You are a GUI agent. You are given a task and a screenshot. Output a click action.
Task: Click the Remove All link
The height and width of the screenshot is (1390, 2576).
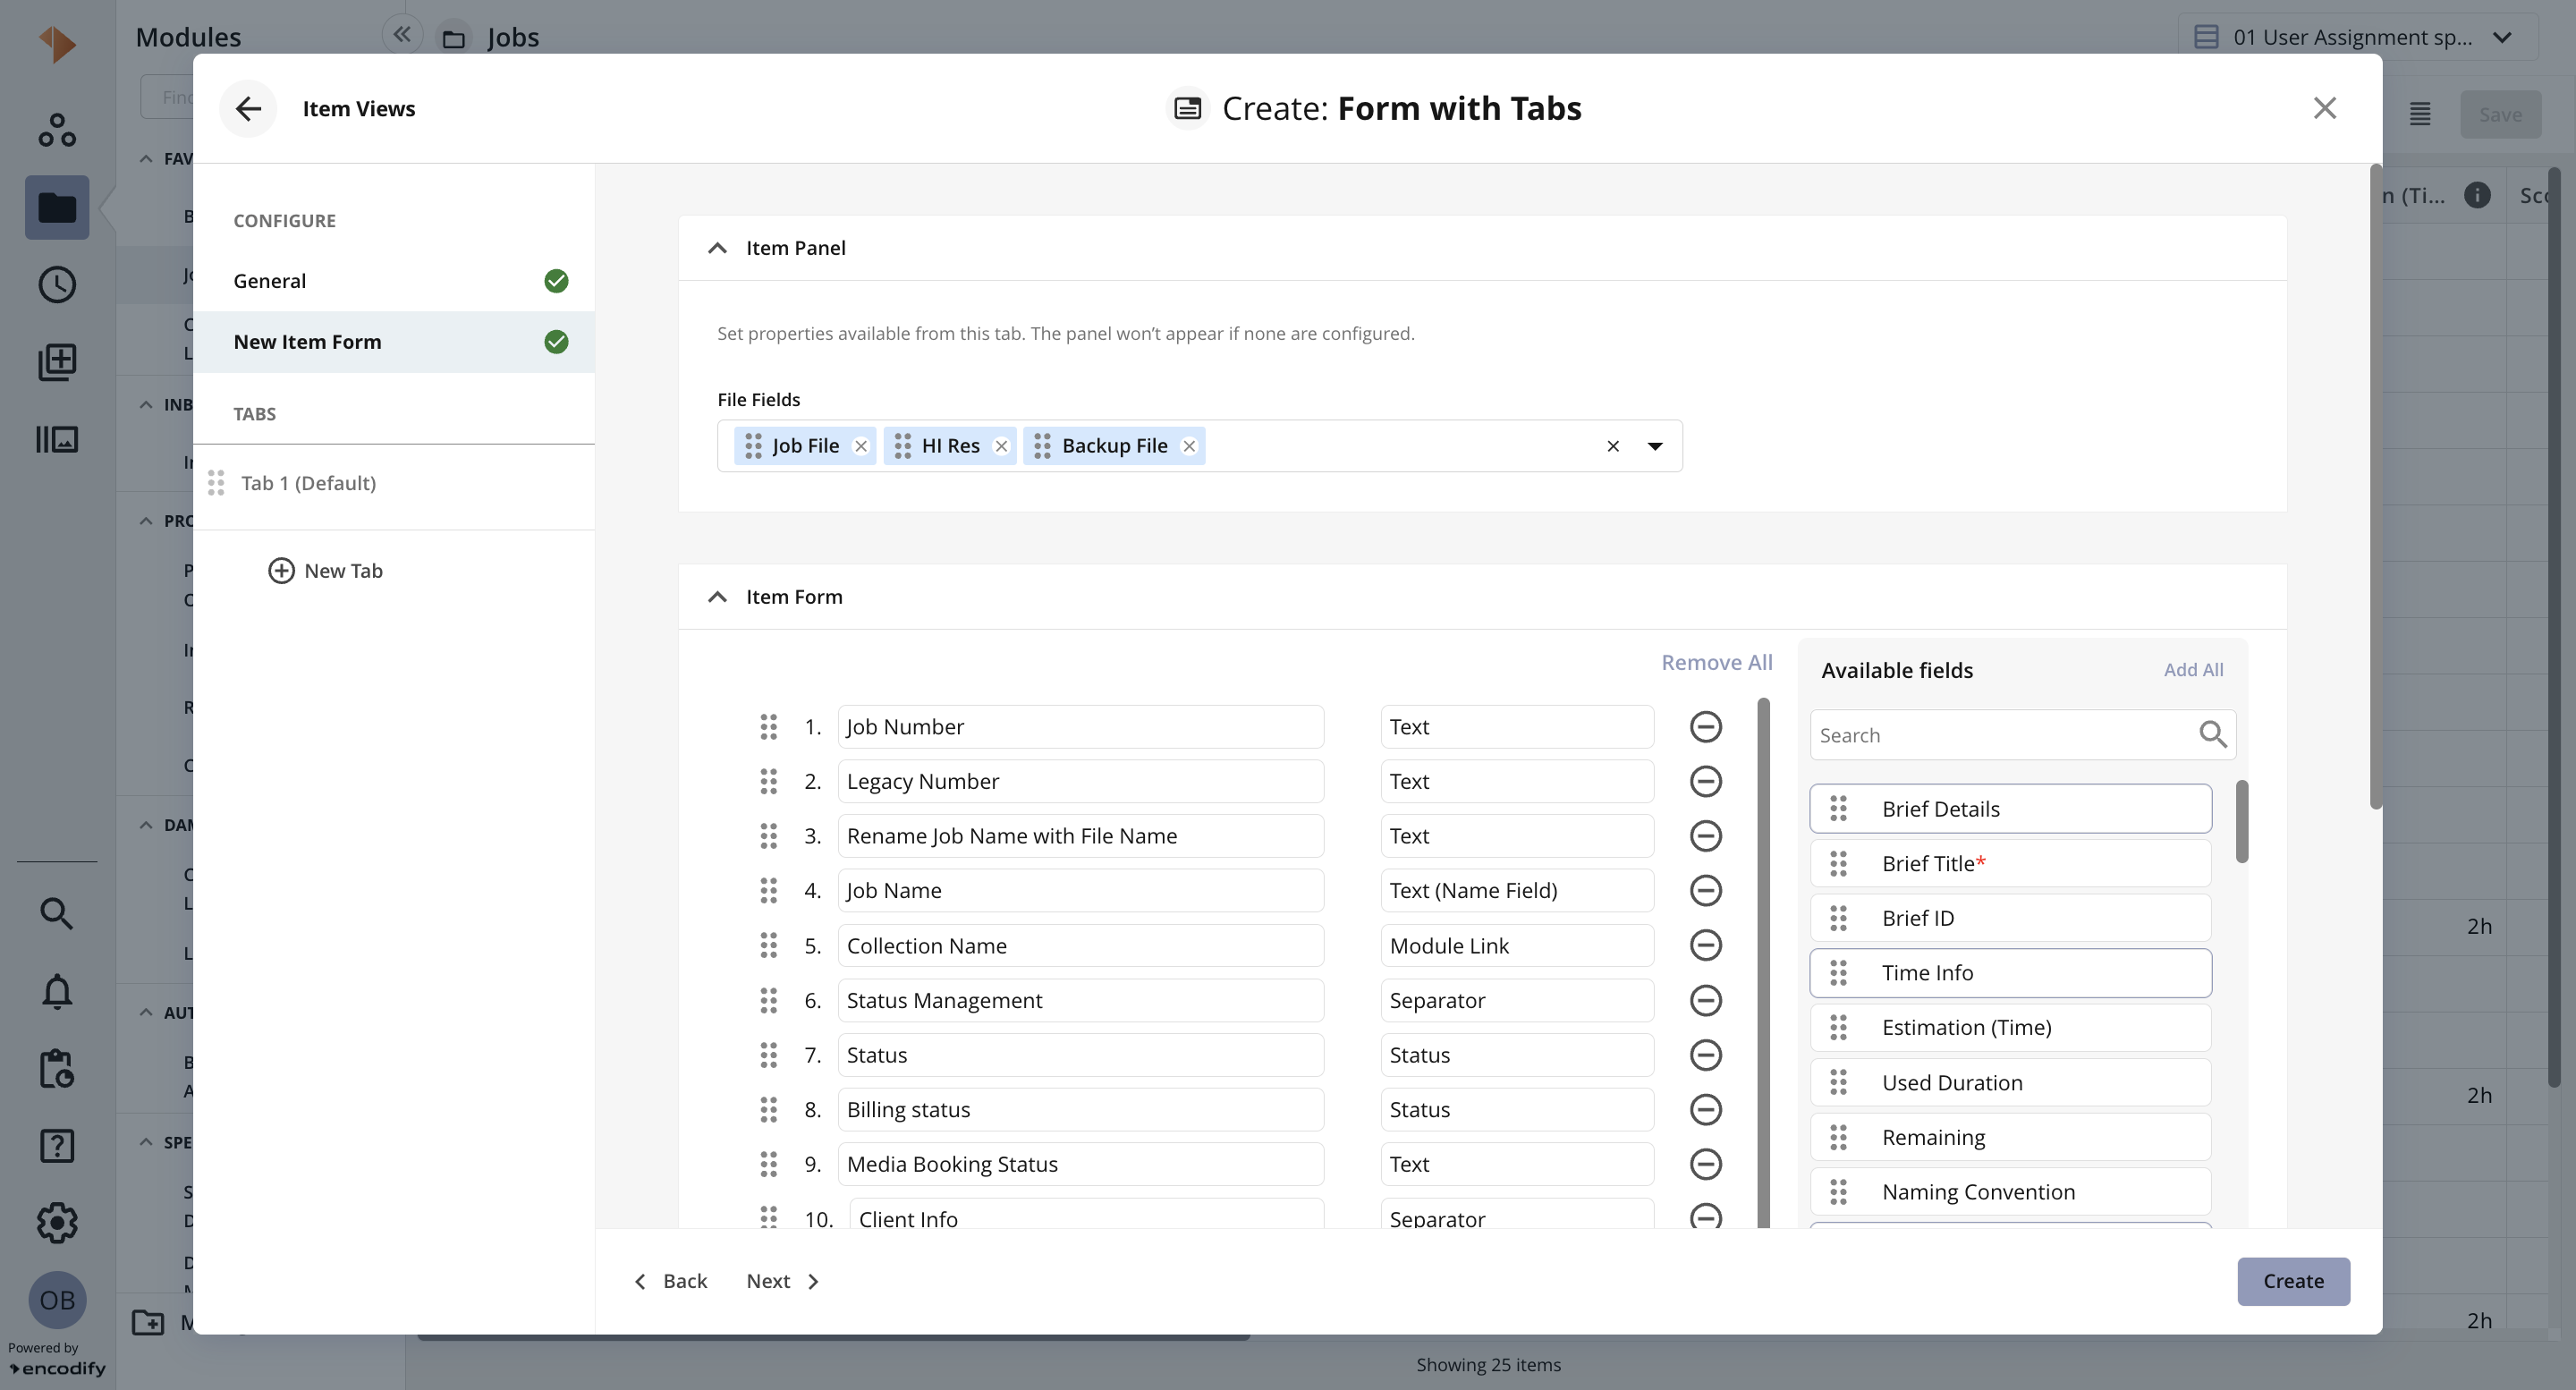point(1716,662)
